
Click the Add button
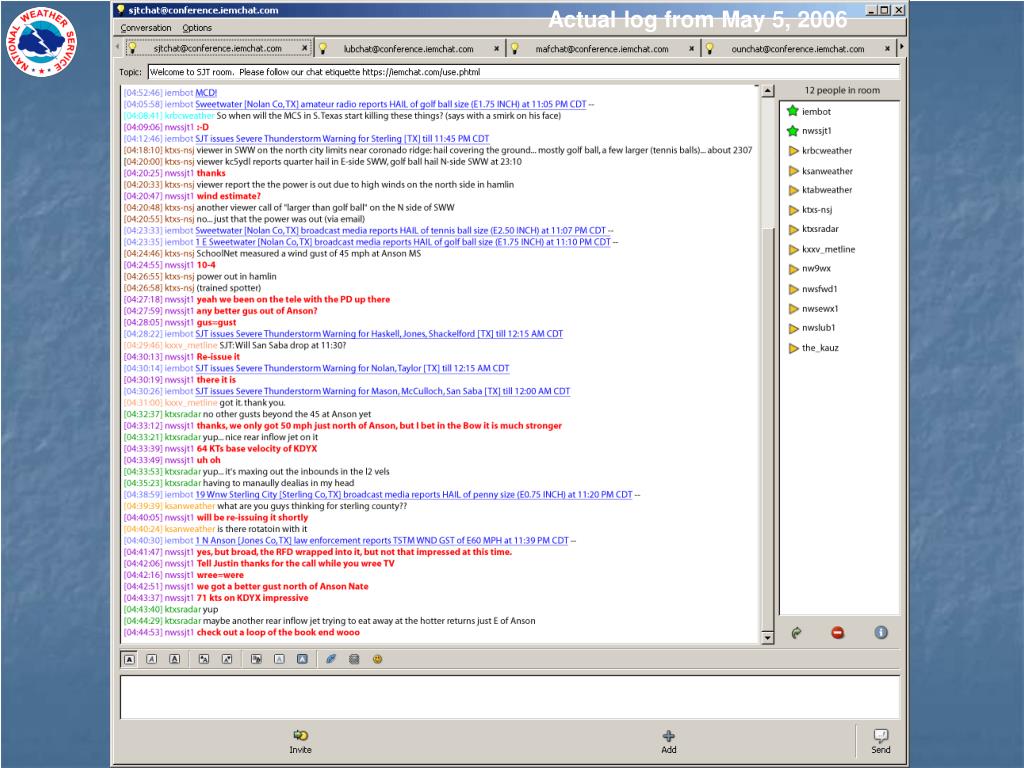(669, 741)
